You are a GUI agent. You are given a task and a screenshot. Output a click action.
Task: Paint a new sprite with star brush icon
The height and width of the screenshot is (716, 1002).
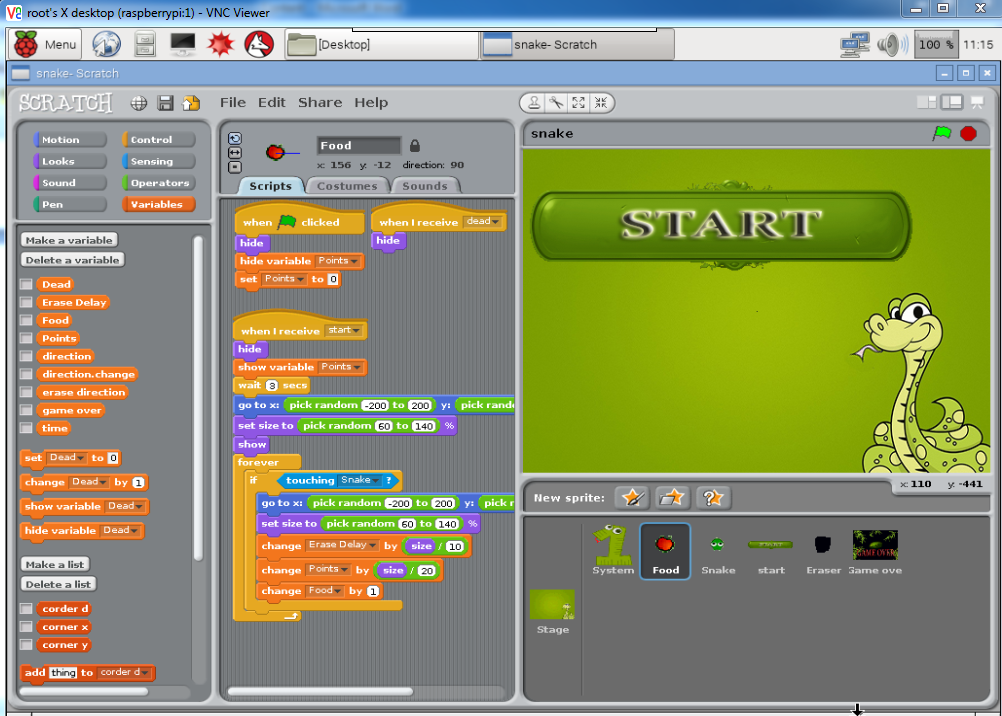[632, 497]
